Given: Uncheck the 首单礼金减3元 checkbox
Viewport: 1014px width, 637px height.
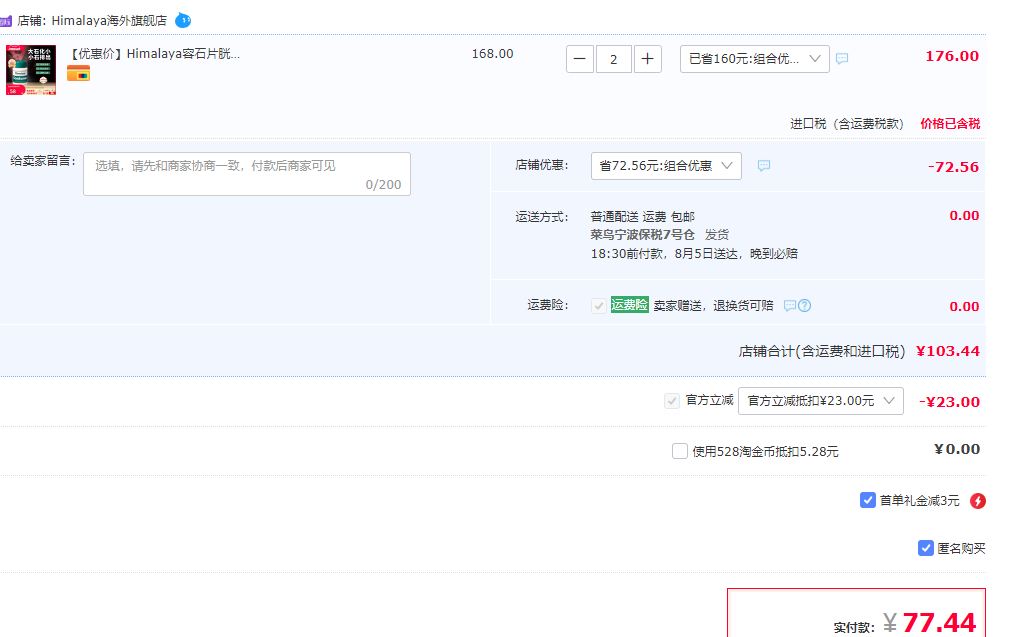Looking at the screenshot, I should [868, 500].
